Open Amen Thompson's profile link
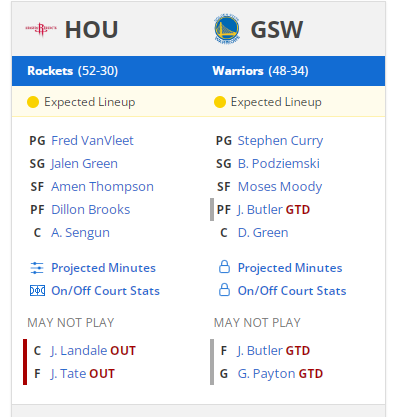Image resolution: width=406 pixels, height=417 pixels. (x=102, y=187)
